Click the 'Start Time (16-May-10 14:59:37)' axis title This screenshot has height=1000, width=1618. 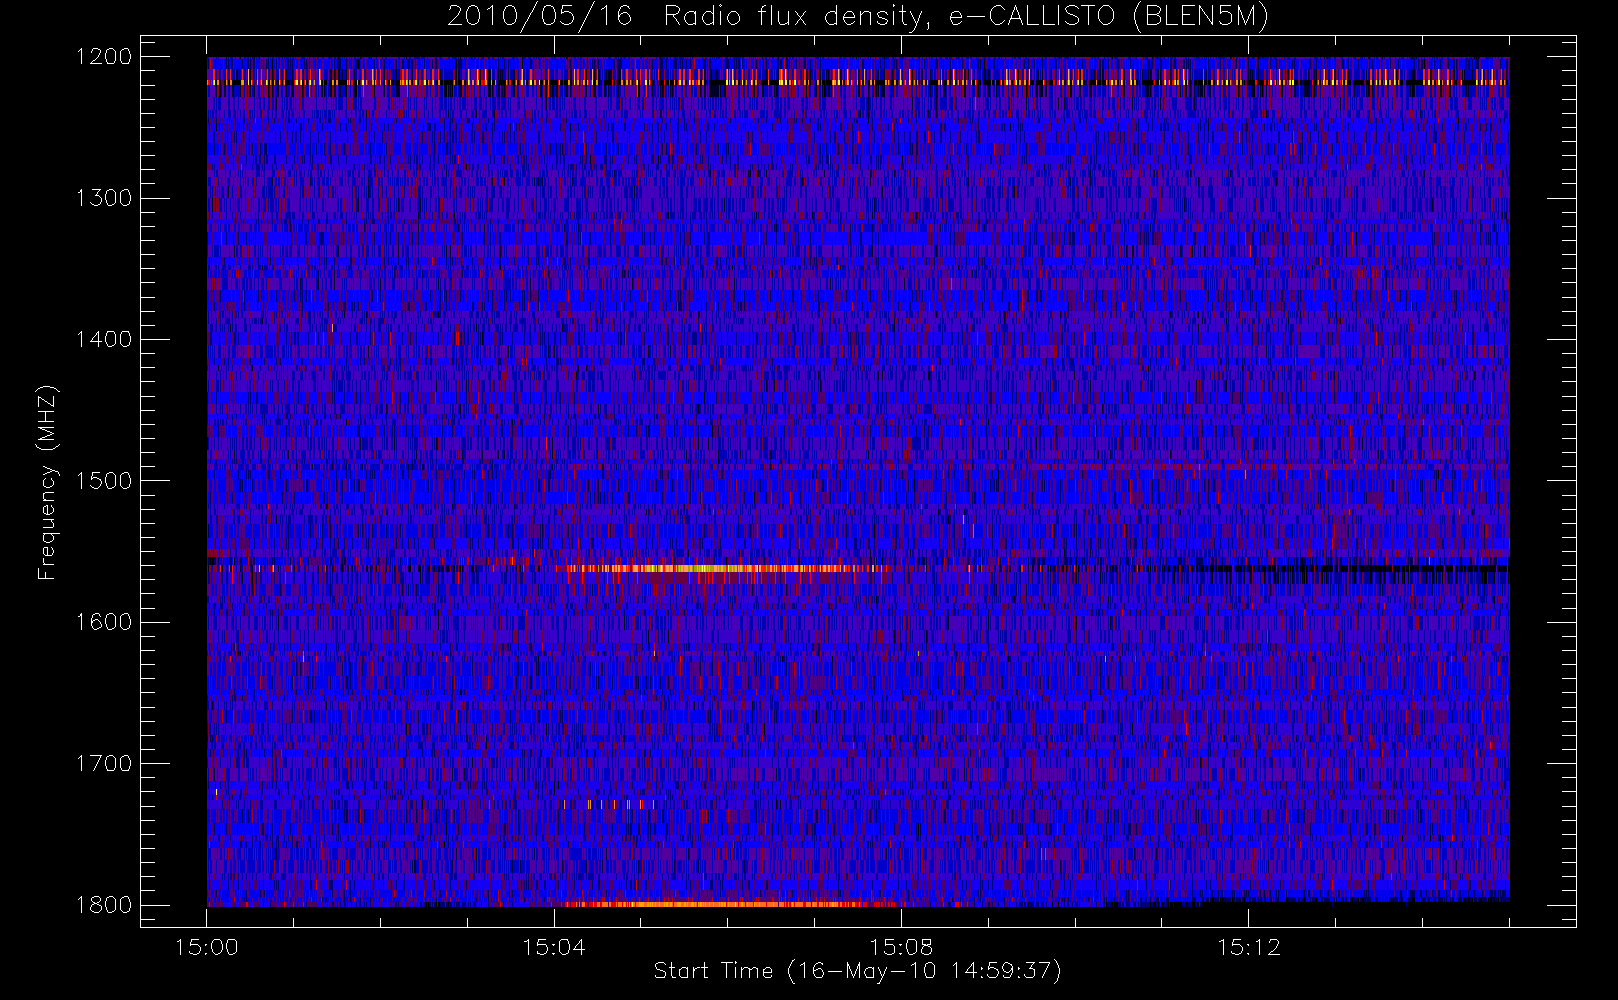[857, 971]
